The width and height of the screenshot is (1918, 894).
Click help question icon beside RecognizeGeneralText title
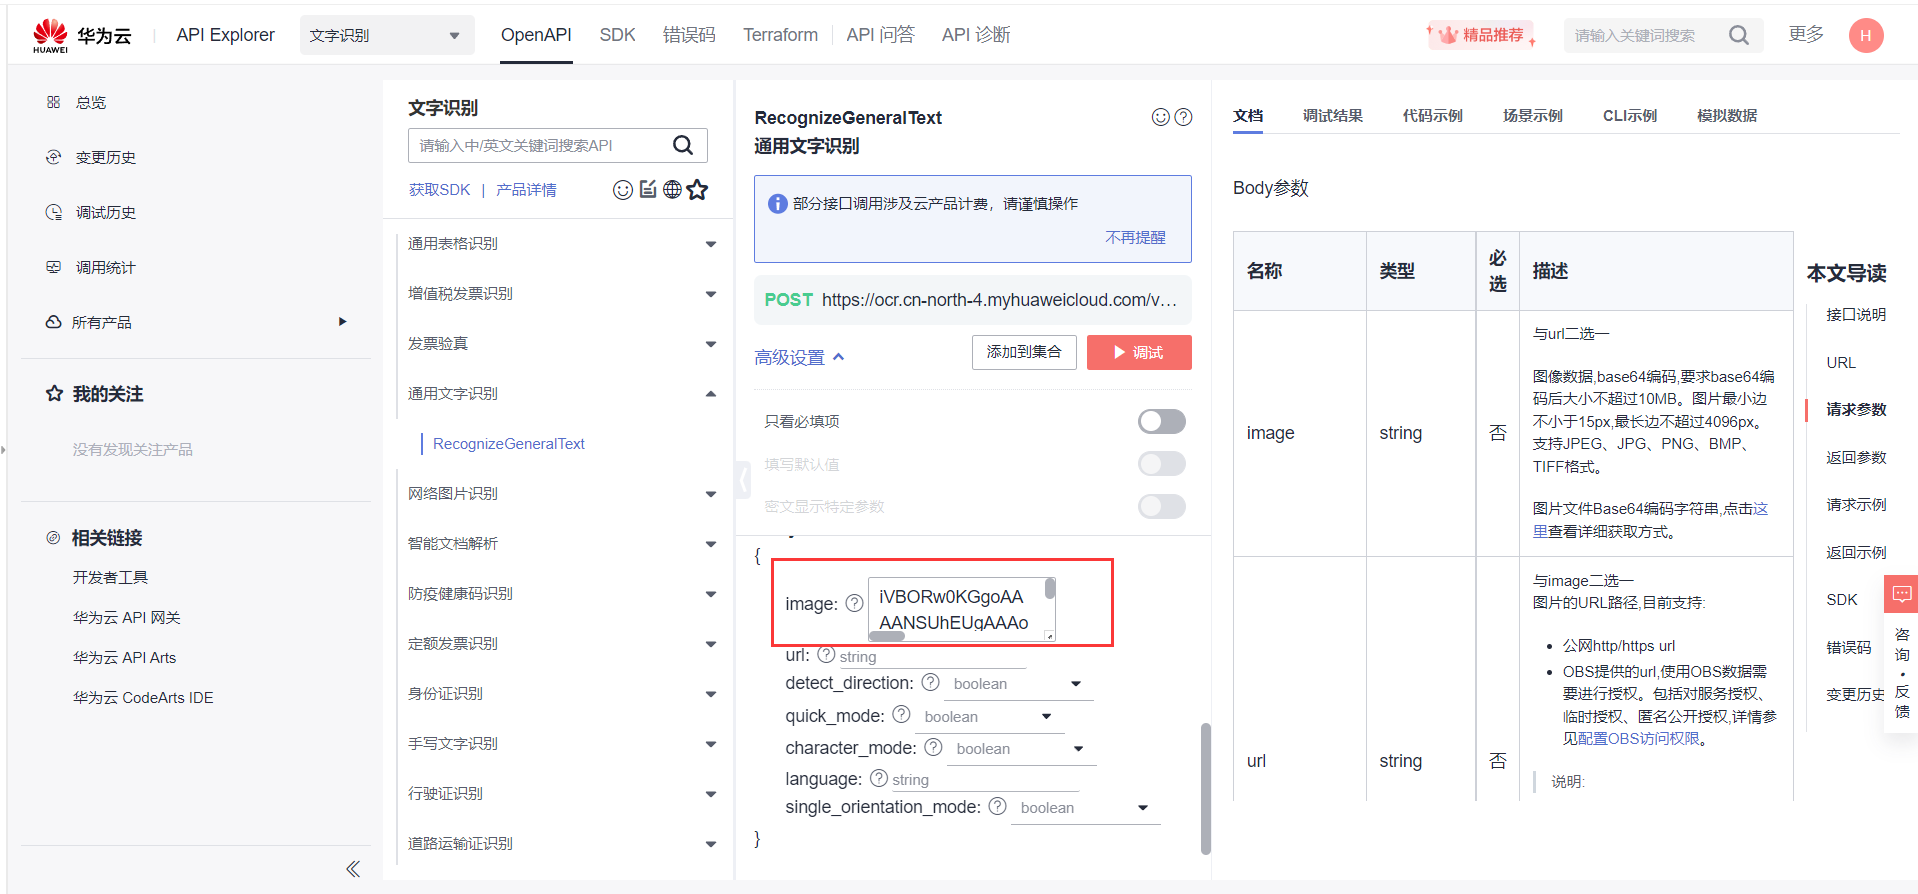[x=1183, y=117]
